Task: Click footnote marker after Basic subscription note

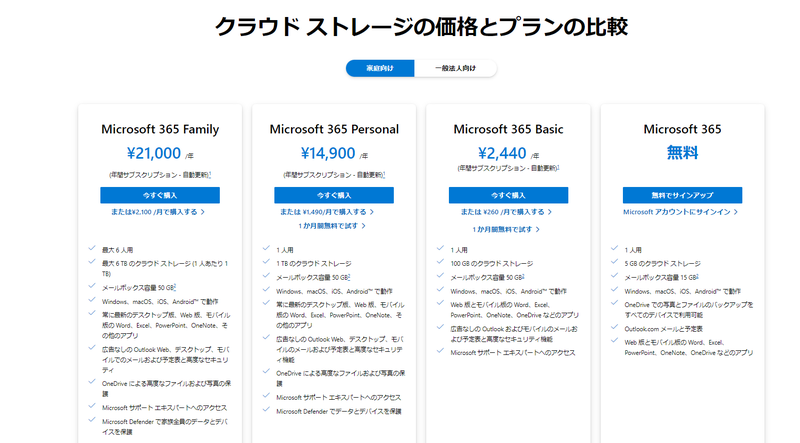Action: coord(558,167)
